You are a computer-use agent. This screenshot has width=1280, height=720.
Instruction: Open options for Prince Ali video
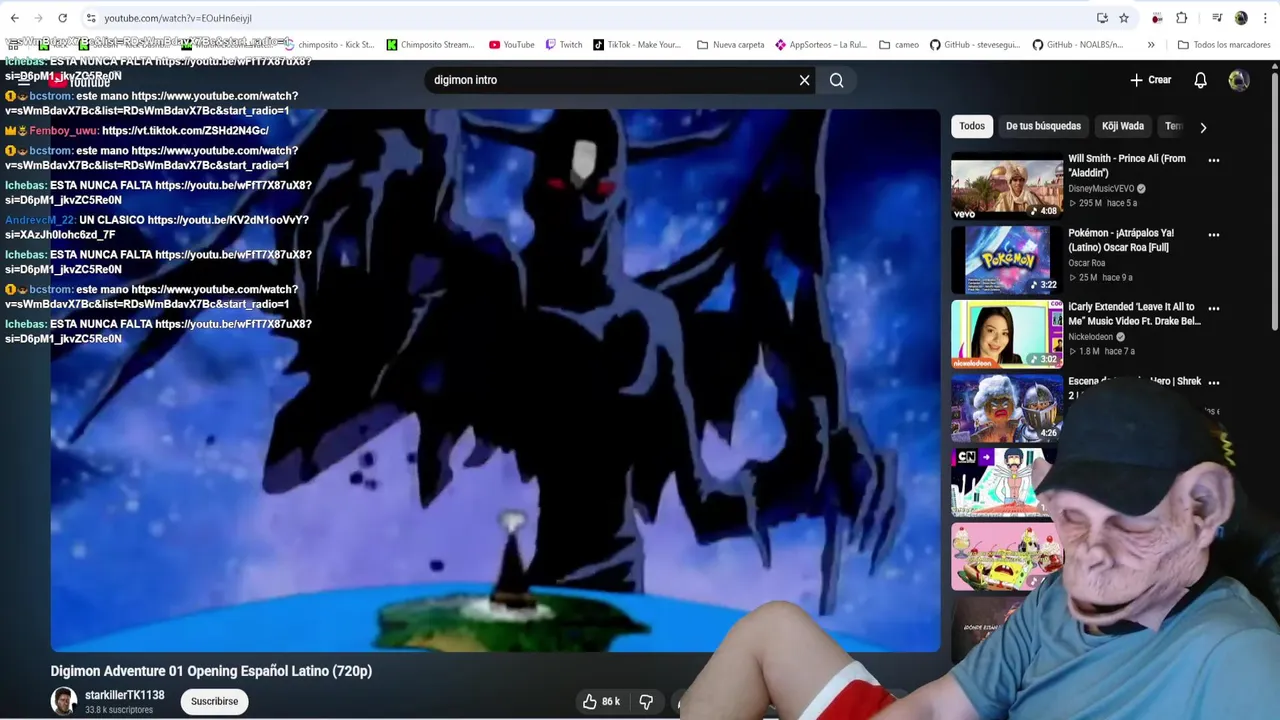coord(1214,160)
